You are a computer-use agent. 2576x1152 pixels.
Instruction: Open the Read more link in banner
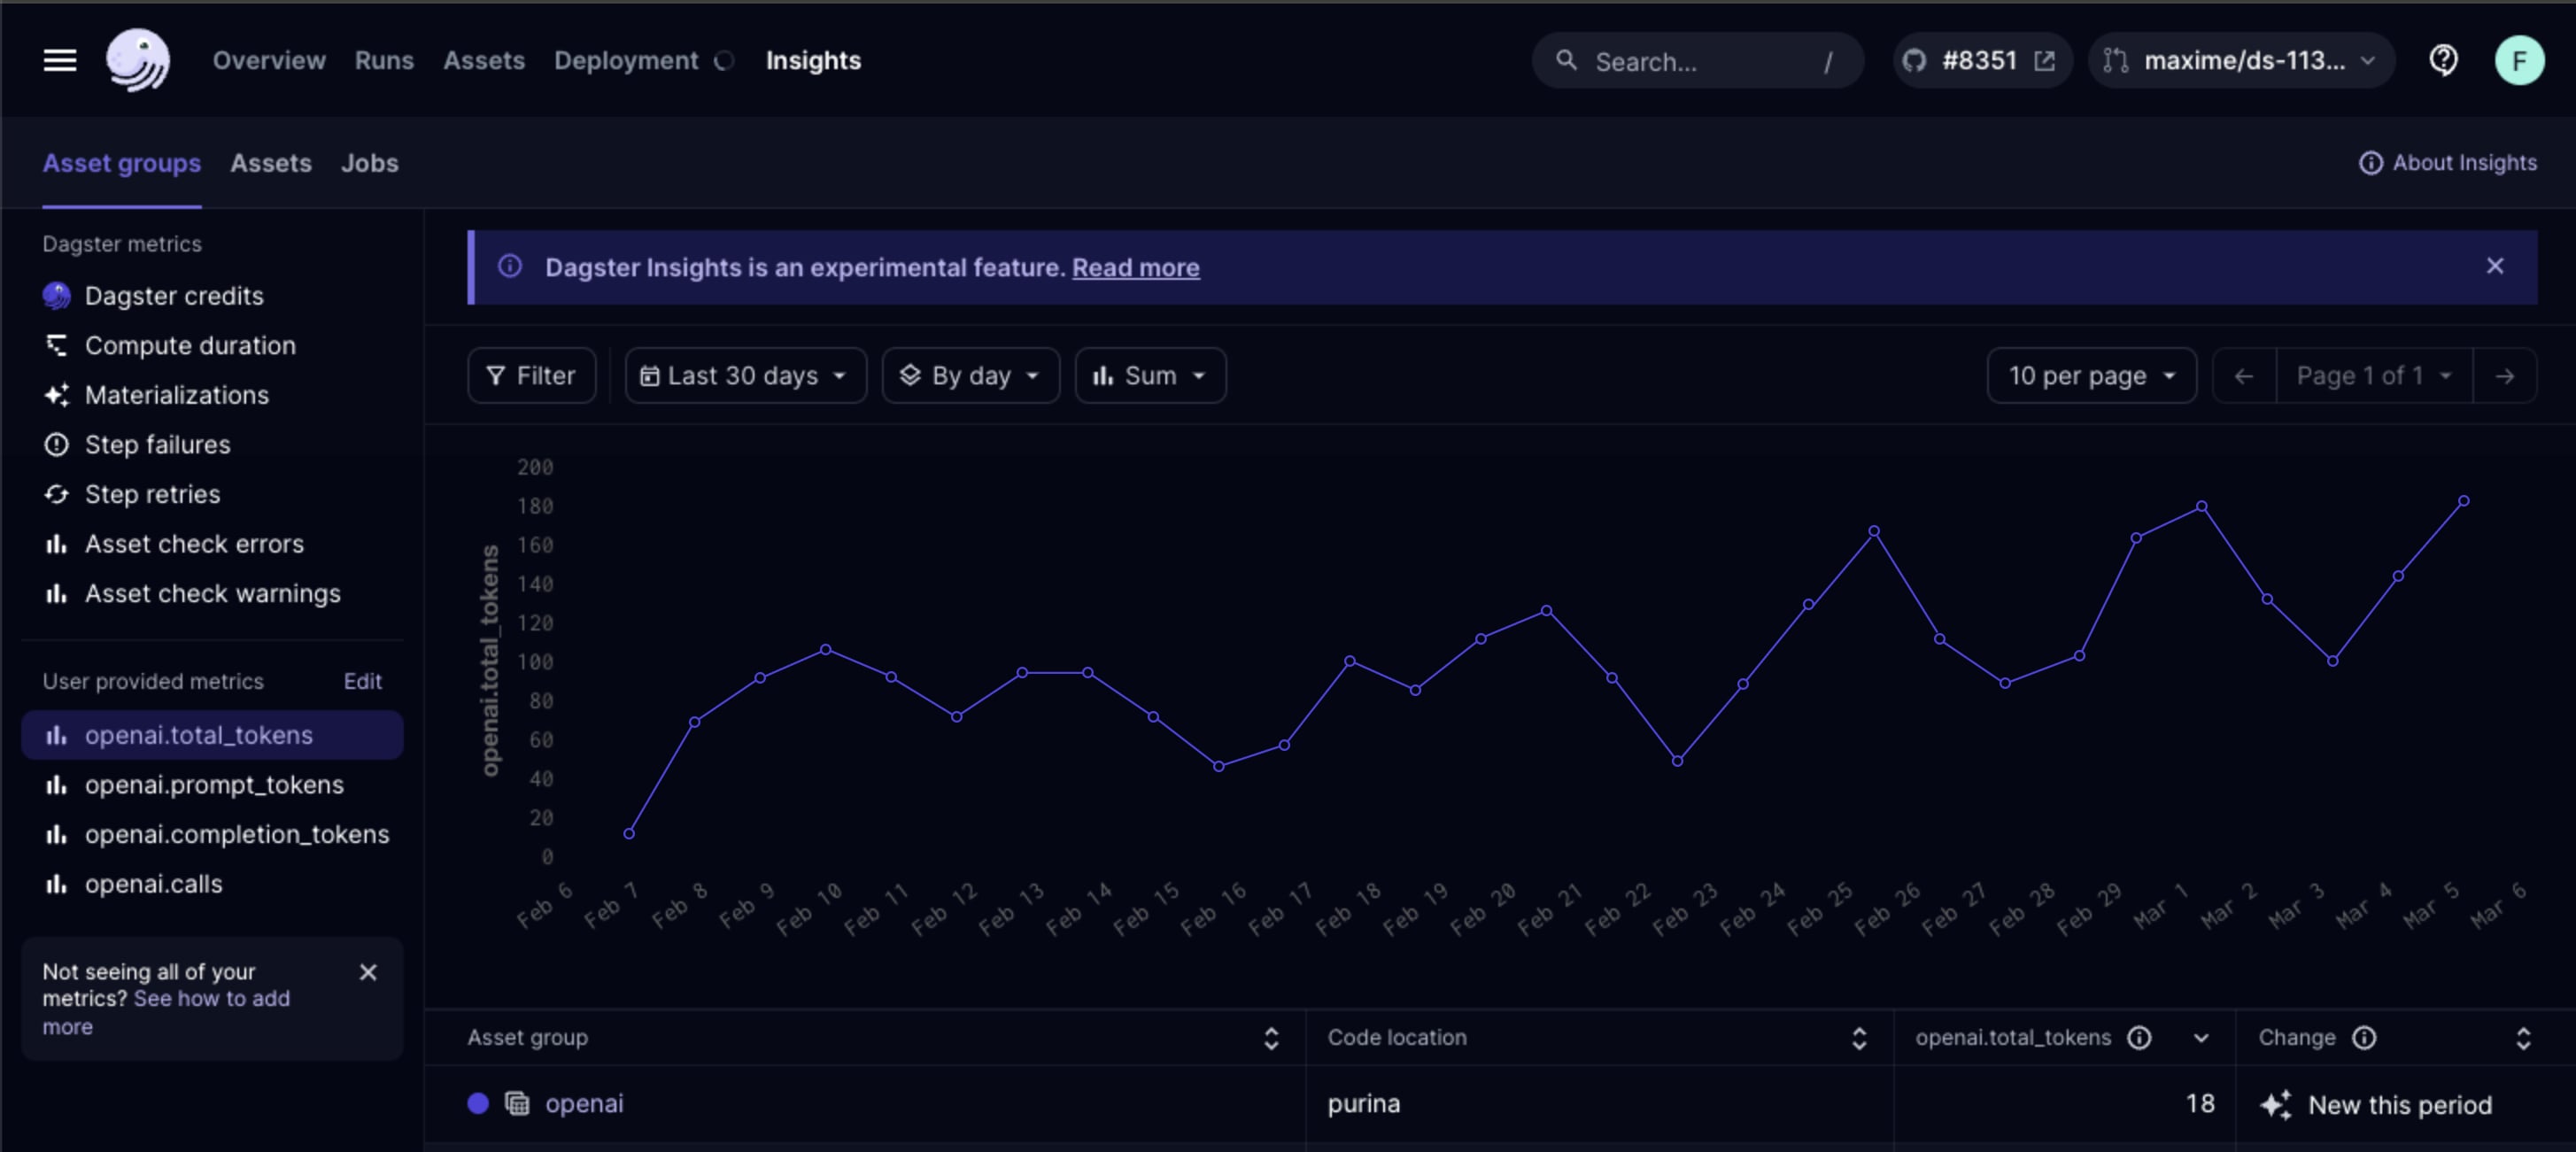1135,267
